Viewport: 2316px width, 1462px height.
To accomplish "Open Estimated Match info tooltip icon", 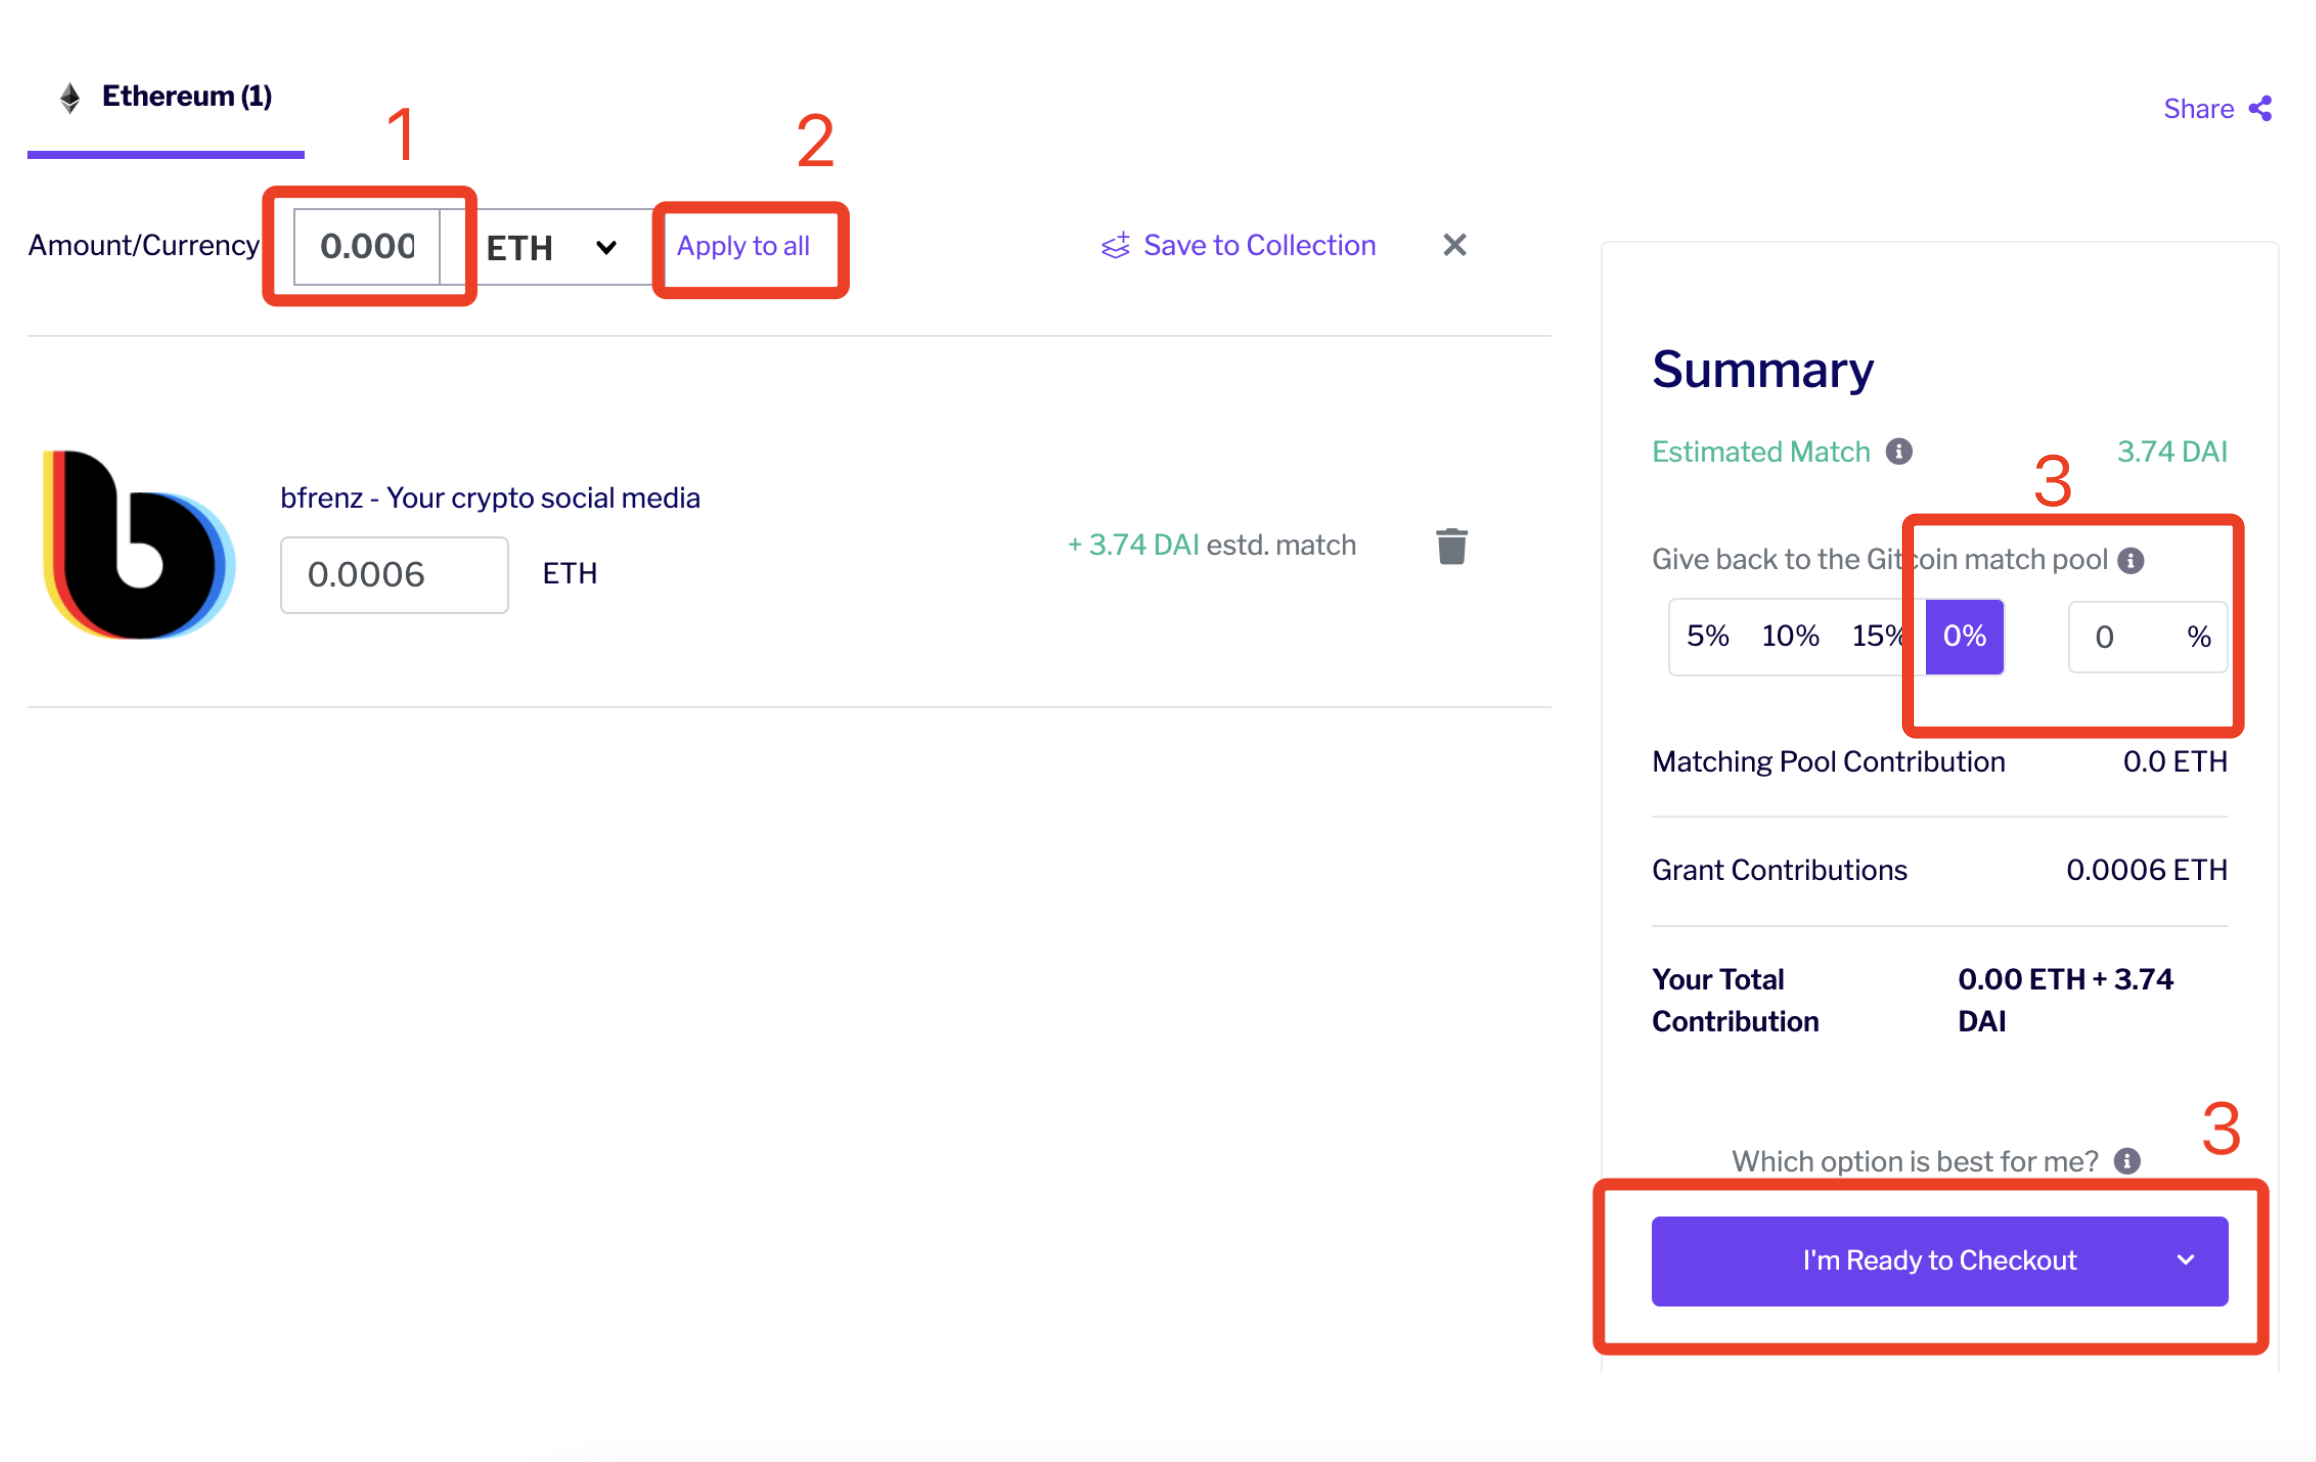I will (1898, 452).
